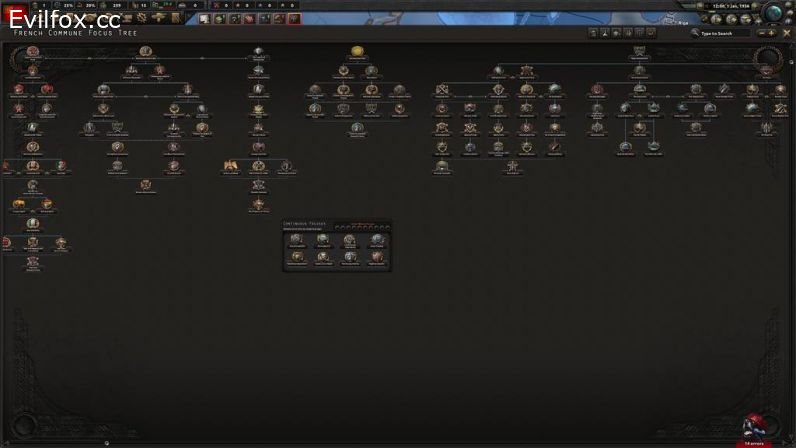
Task: Select the topmost focus icon of the far-left branch
Action: pyautogui.click(x=32, y=52)
